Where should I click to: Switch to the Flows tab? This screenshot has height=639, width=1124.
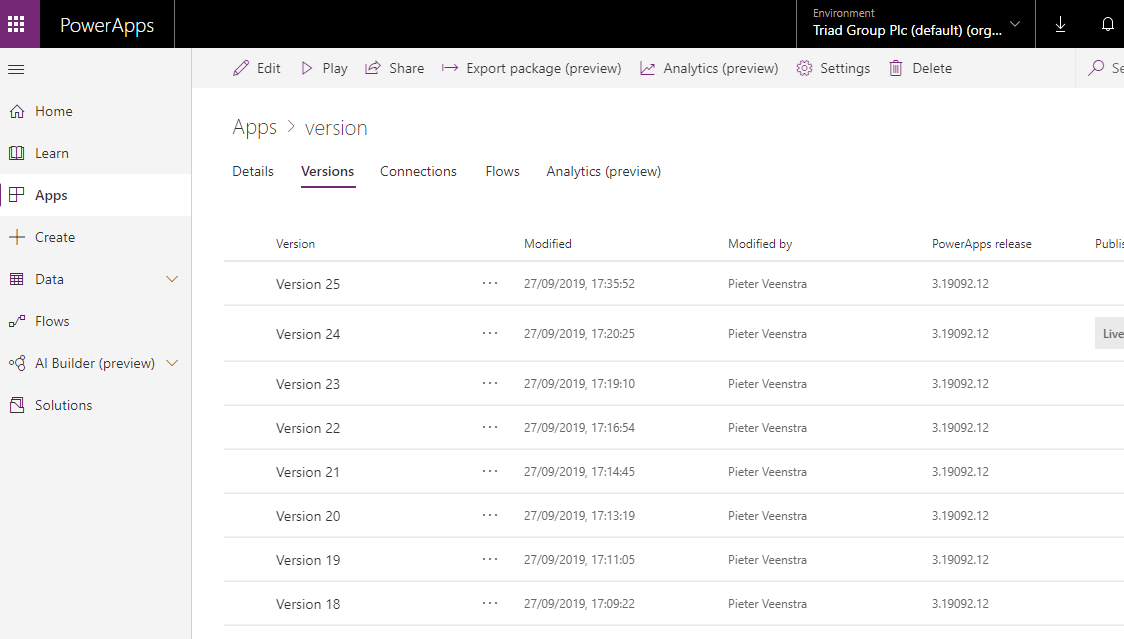tap(503, 171)
